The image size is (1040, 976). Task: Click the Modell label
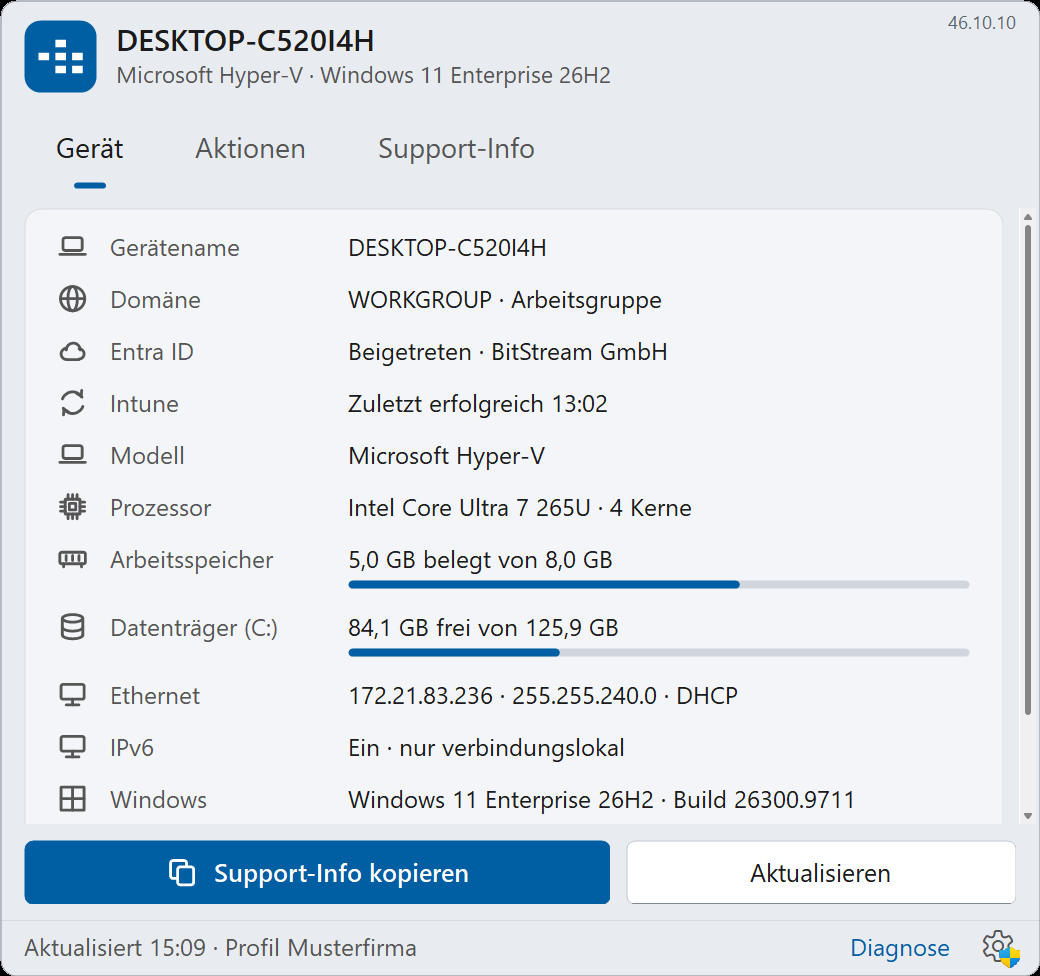point(147,456)
